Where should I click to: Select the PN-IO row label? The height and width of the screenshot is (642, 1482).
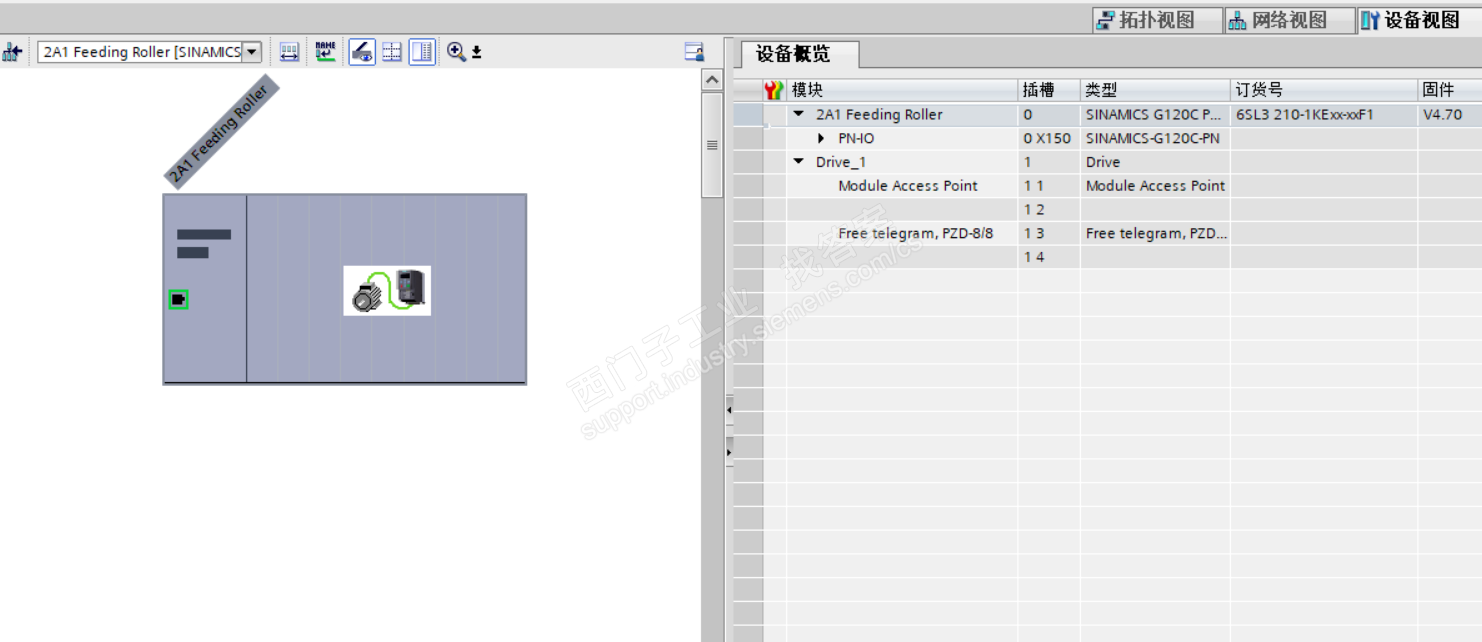point(856,139)
